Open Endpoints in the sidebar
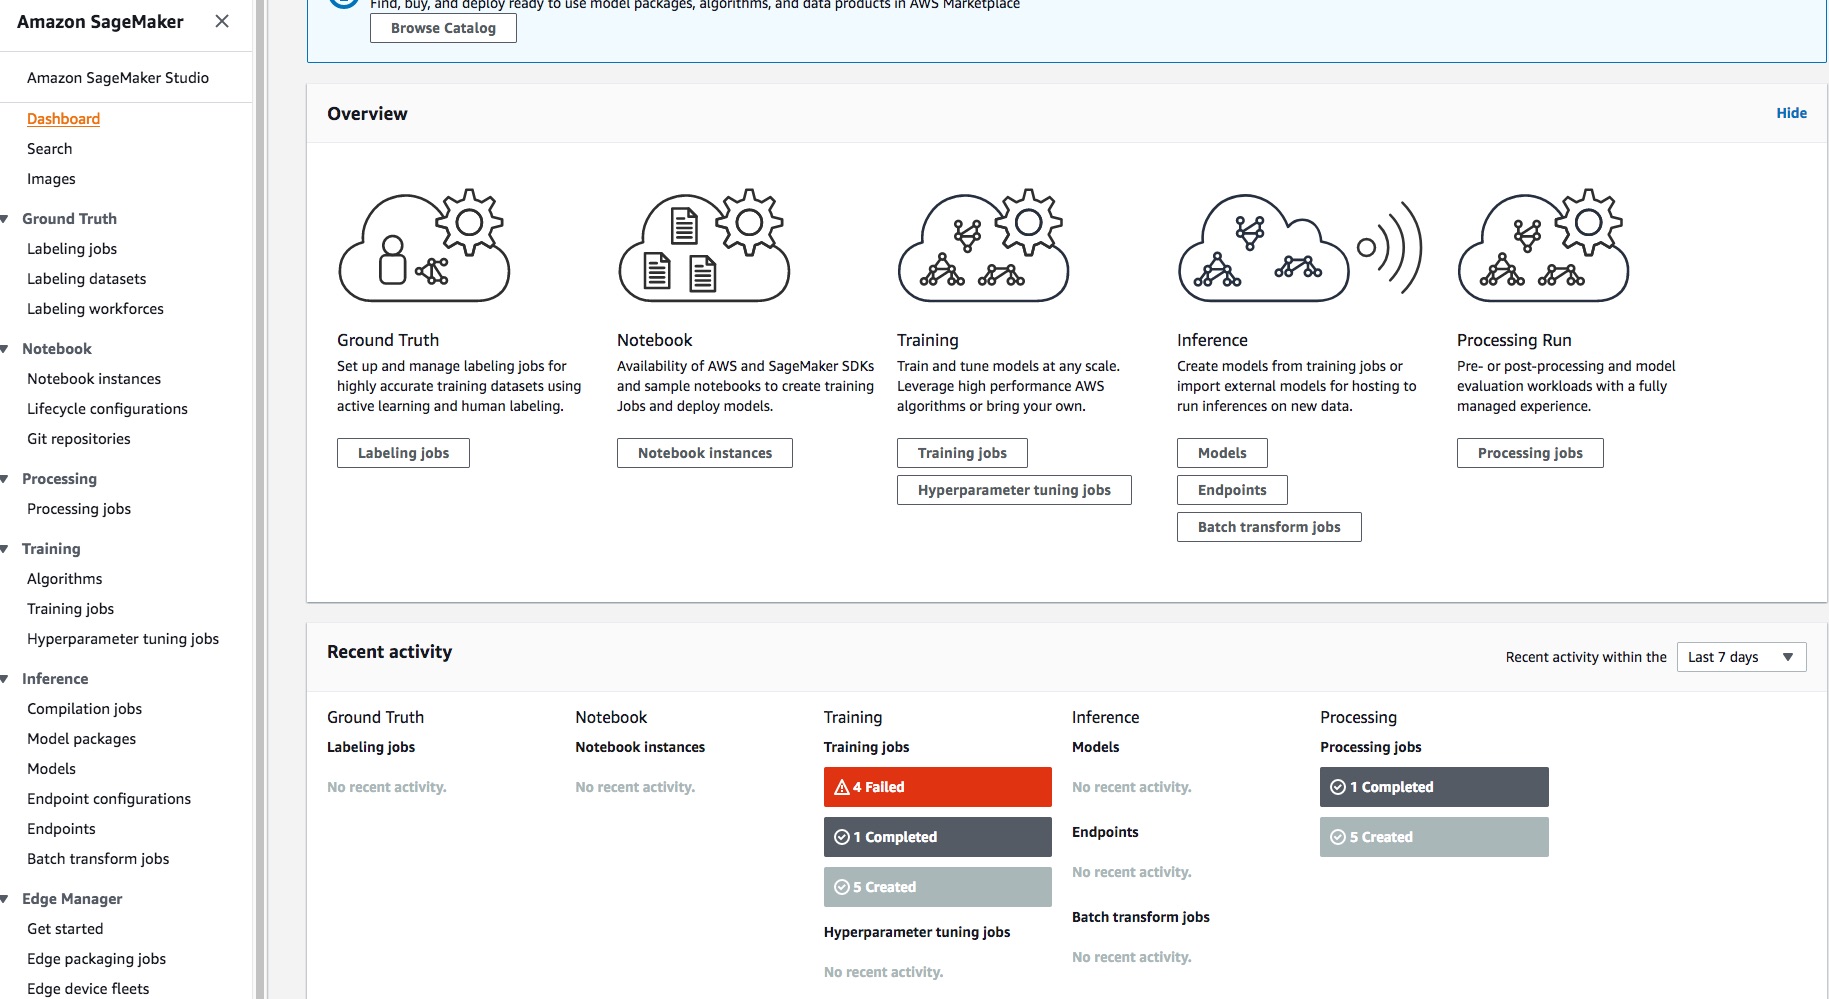The height and width of the screenshot is (999, 1829). coord(61,829)
